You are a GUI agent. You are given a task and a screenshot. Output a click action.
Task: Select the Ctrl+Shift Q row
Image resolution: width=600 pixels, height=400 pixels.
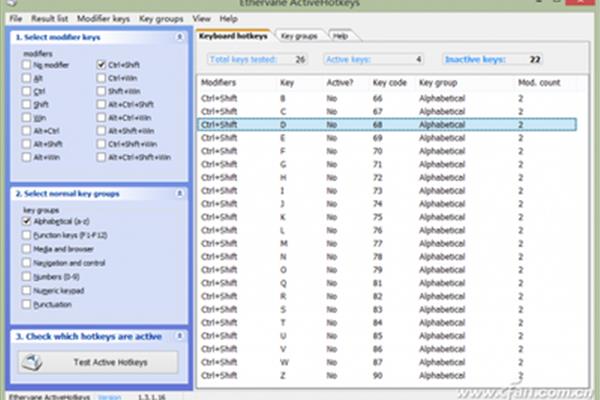click(387, 283)
